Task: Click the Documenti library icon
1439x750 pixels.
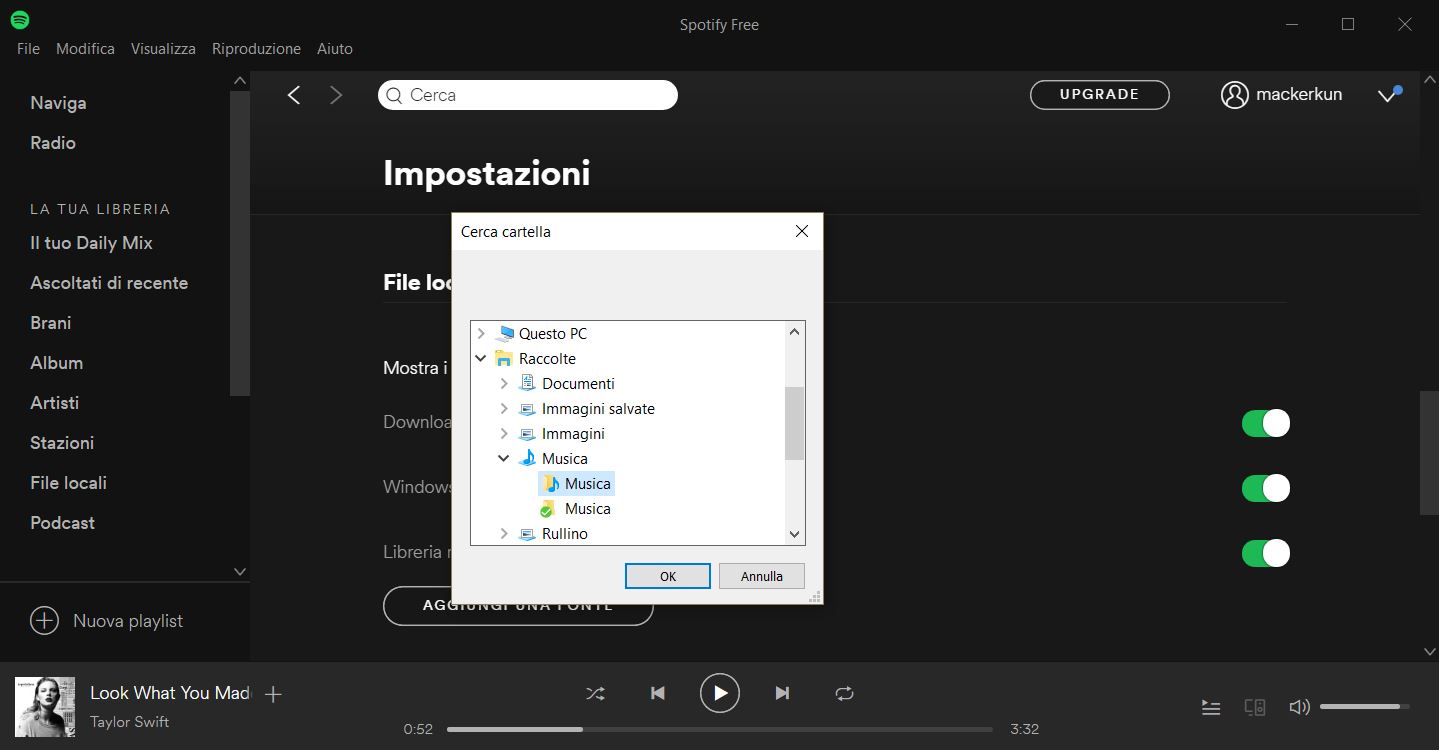Action: [x=528, y=384]
